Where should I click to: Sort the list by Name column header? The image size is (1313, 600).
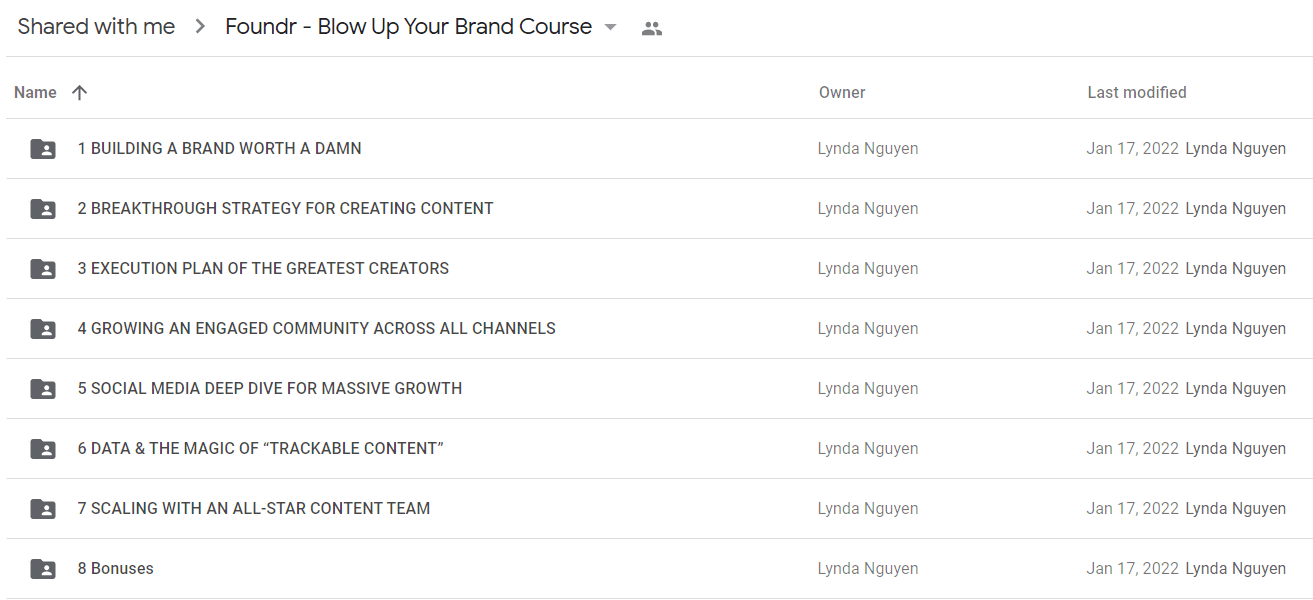tap(35, 92)
